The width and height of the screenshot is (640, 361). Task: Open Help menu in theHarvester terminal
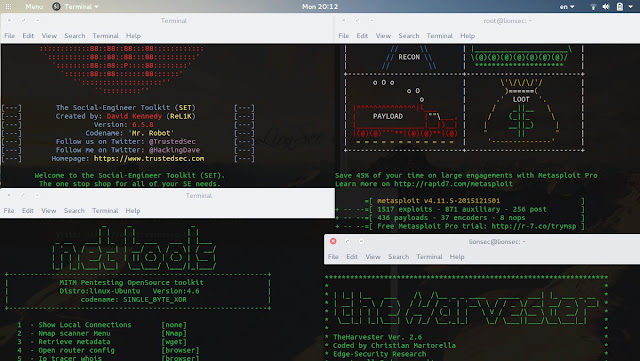click(457, 257)
